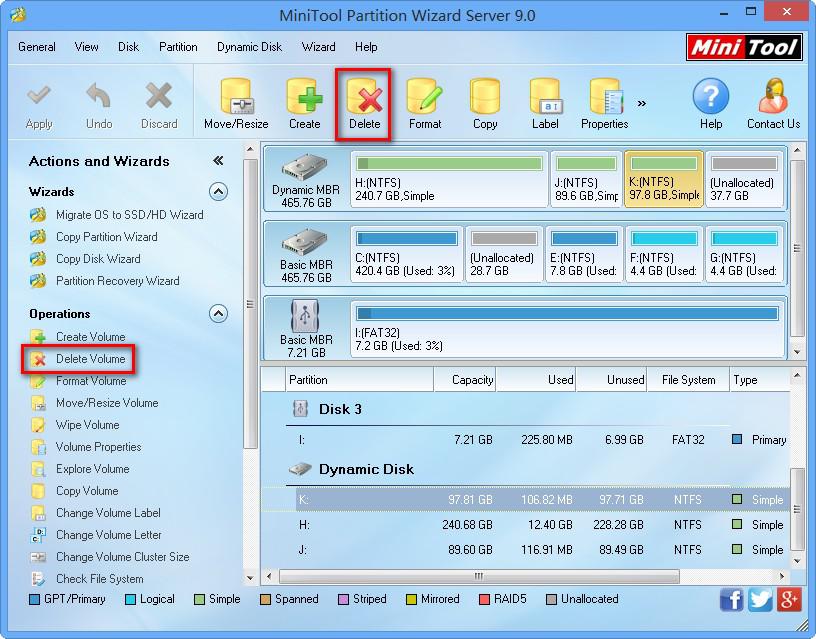
Task: Open the Disk menu
Action: pos(128,47)
